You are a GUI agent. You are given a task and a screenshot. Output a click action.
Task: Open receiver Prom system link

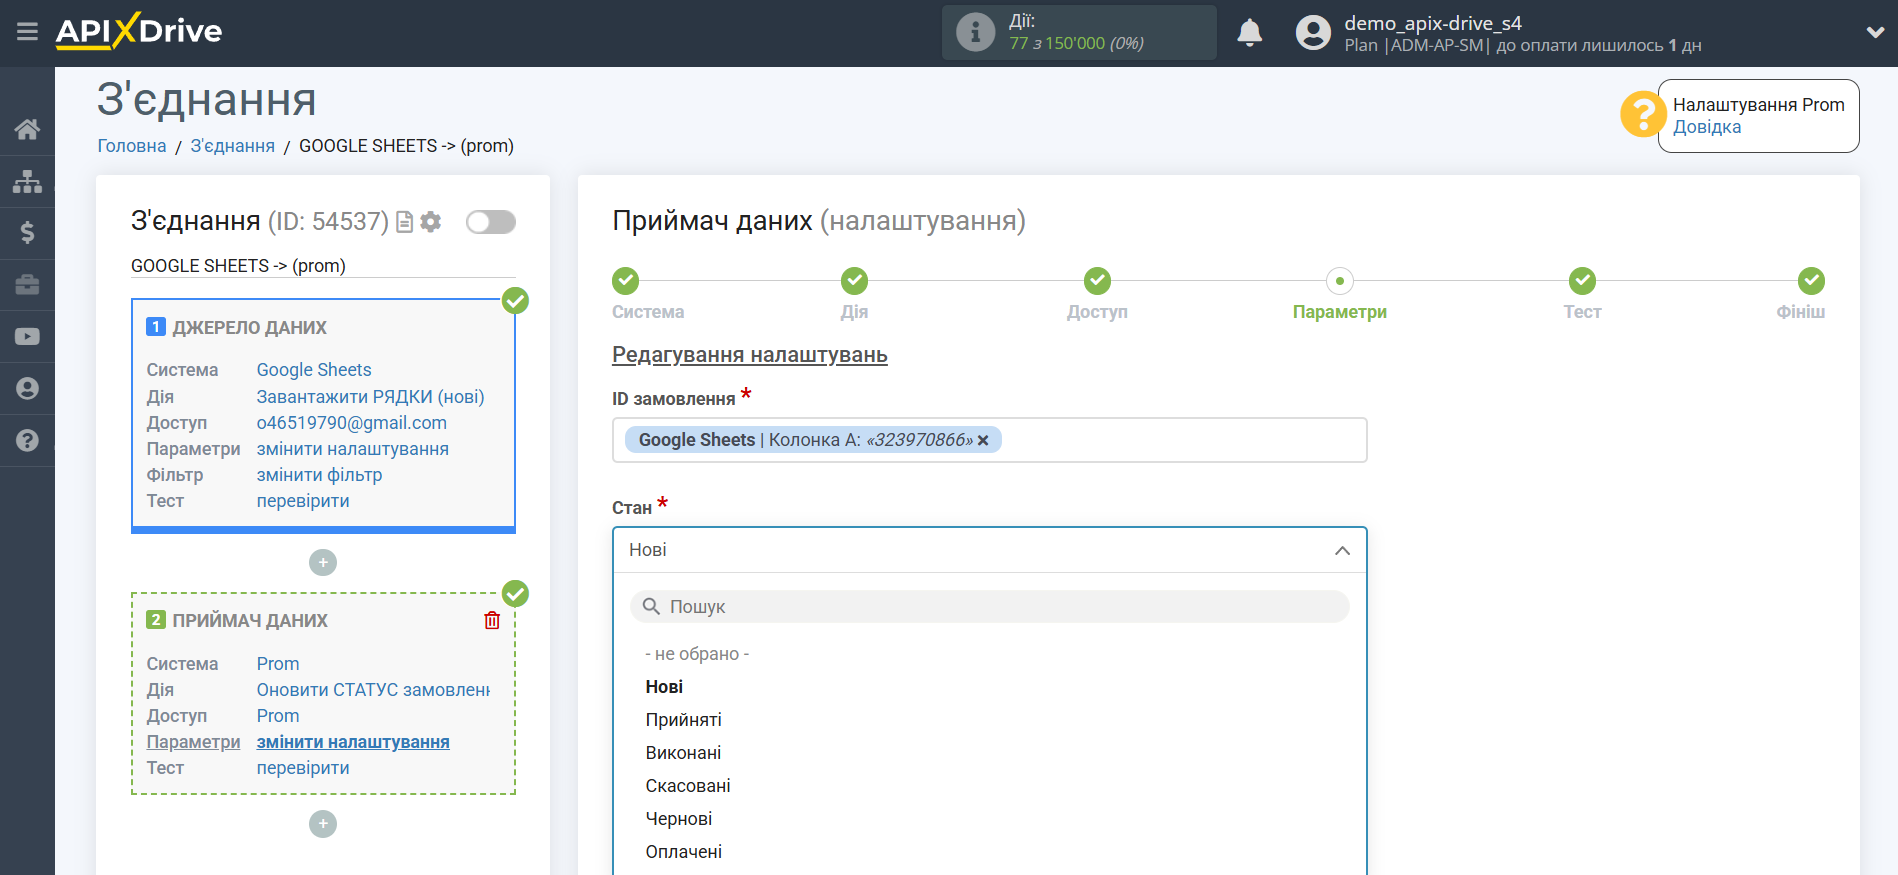pos(278,664)
